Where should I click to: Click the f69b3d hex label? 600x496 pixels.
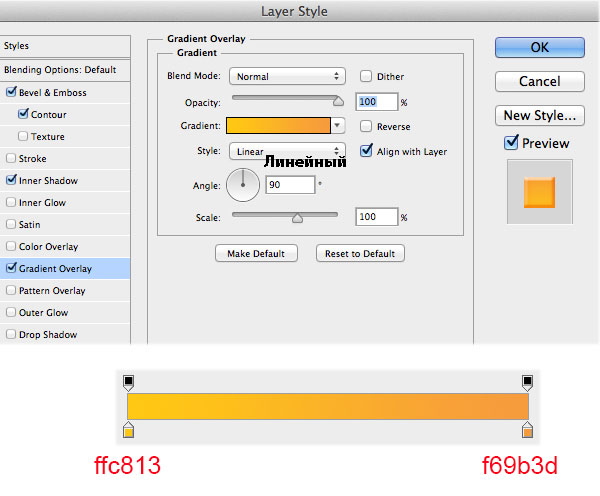point(520,465)
